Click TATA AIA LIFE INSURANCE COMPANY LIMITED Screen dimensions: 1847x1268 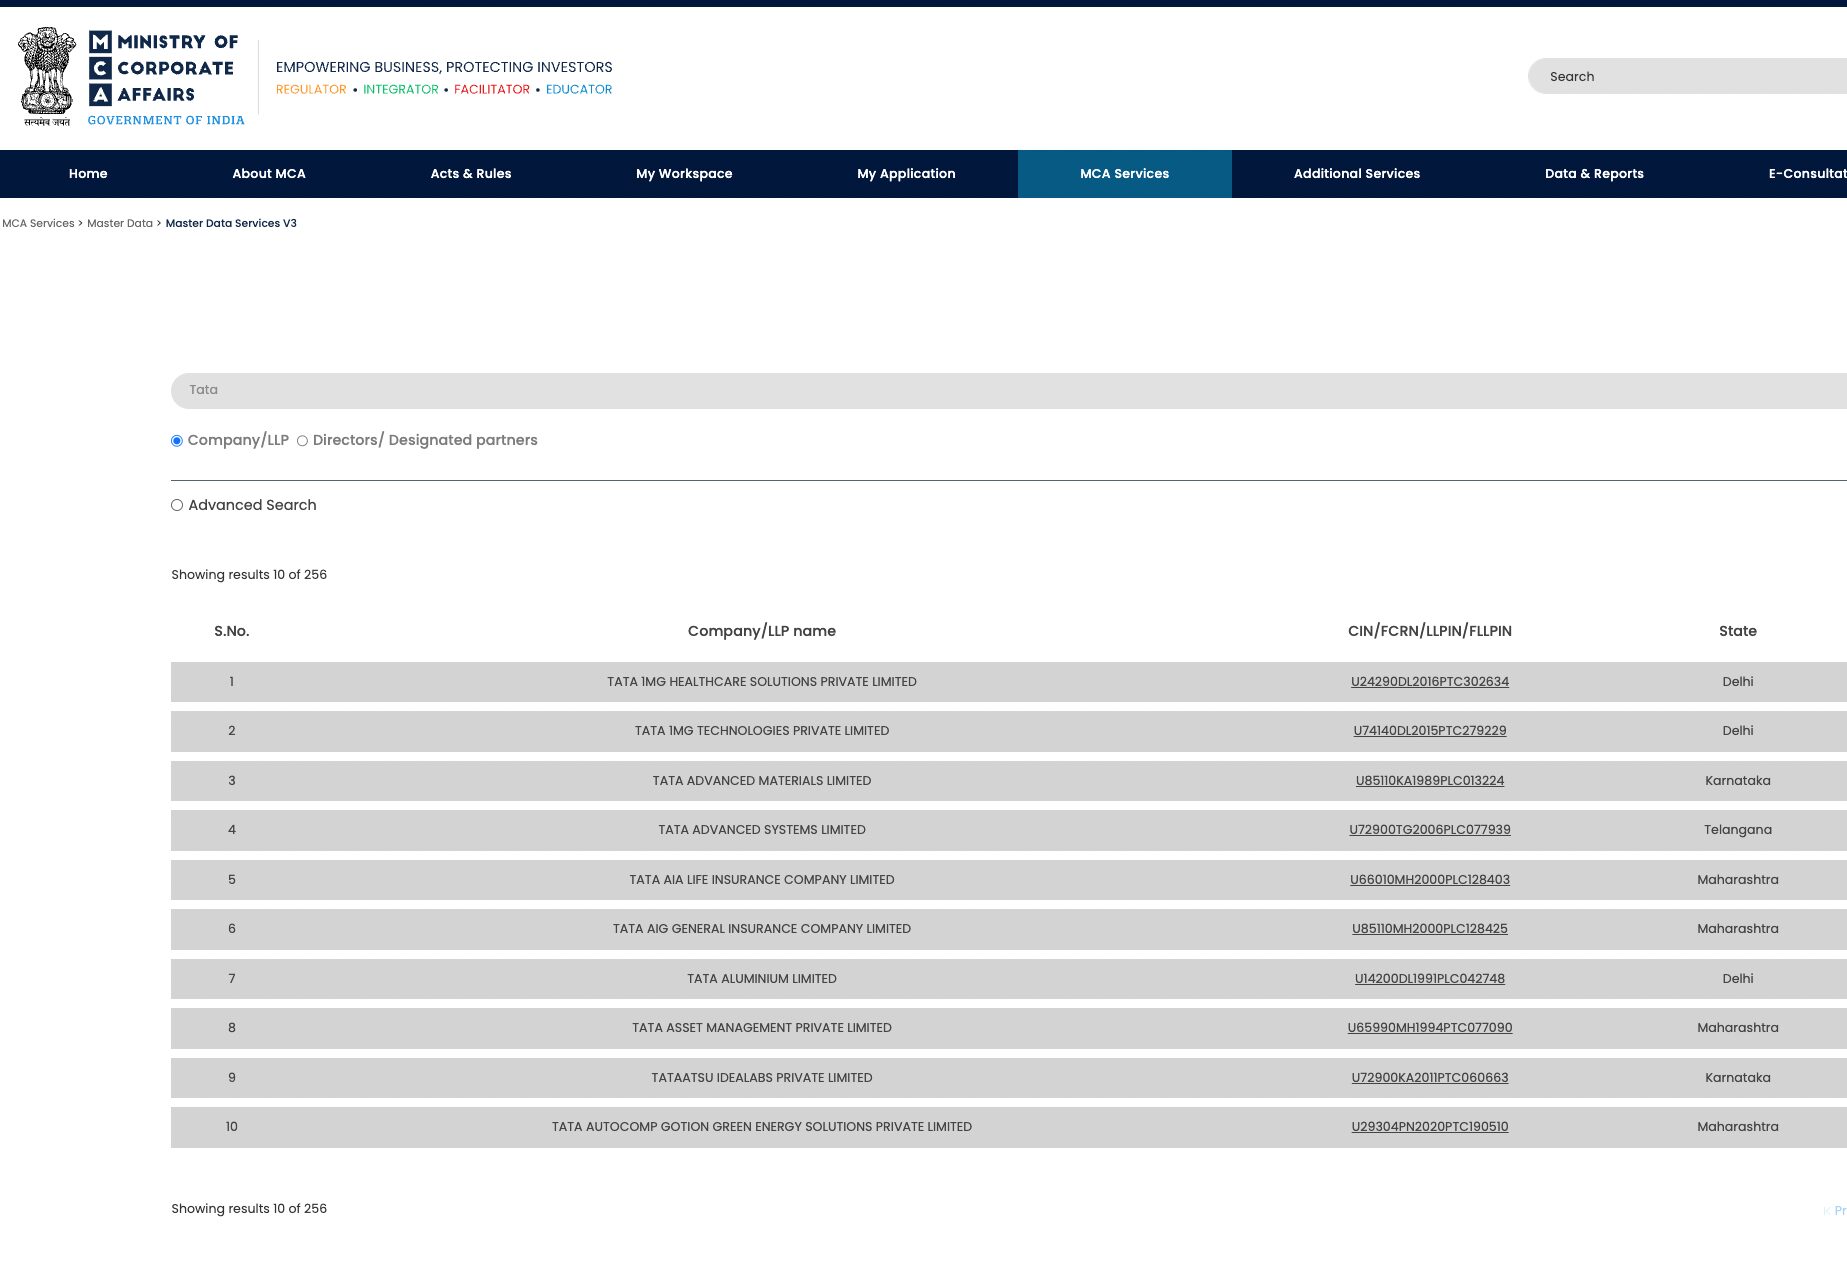pyautogui.click(x=762, y=880)
